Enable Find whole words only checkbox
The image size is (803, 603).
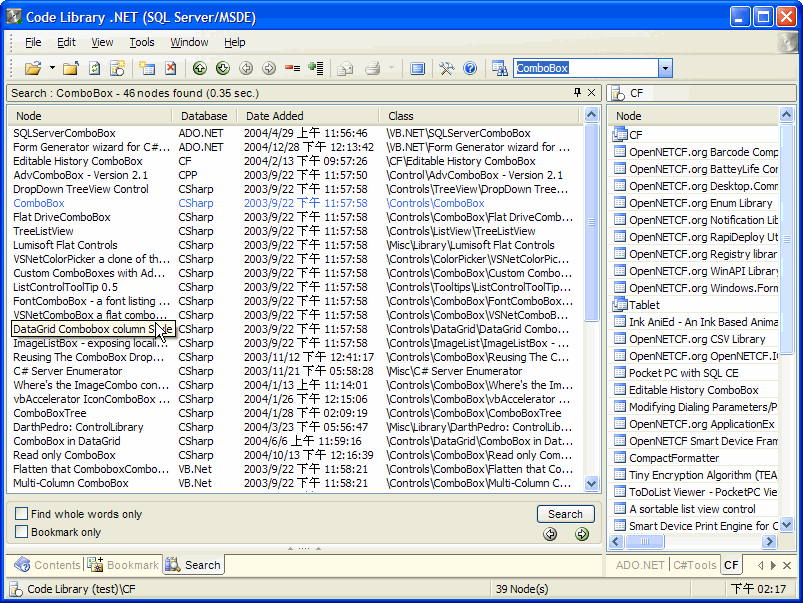click(21, 513)
